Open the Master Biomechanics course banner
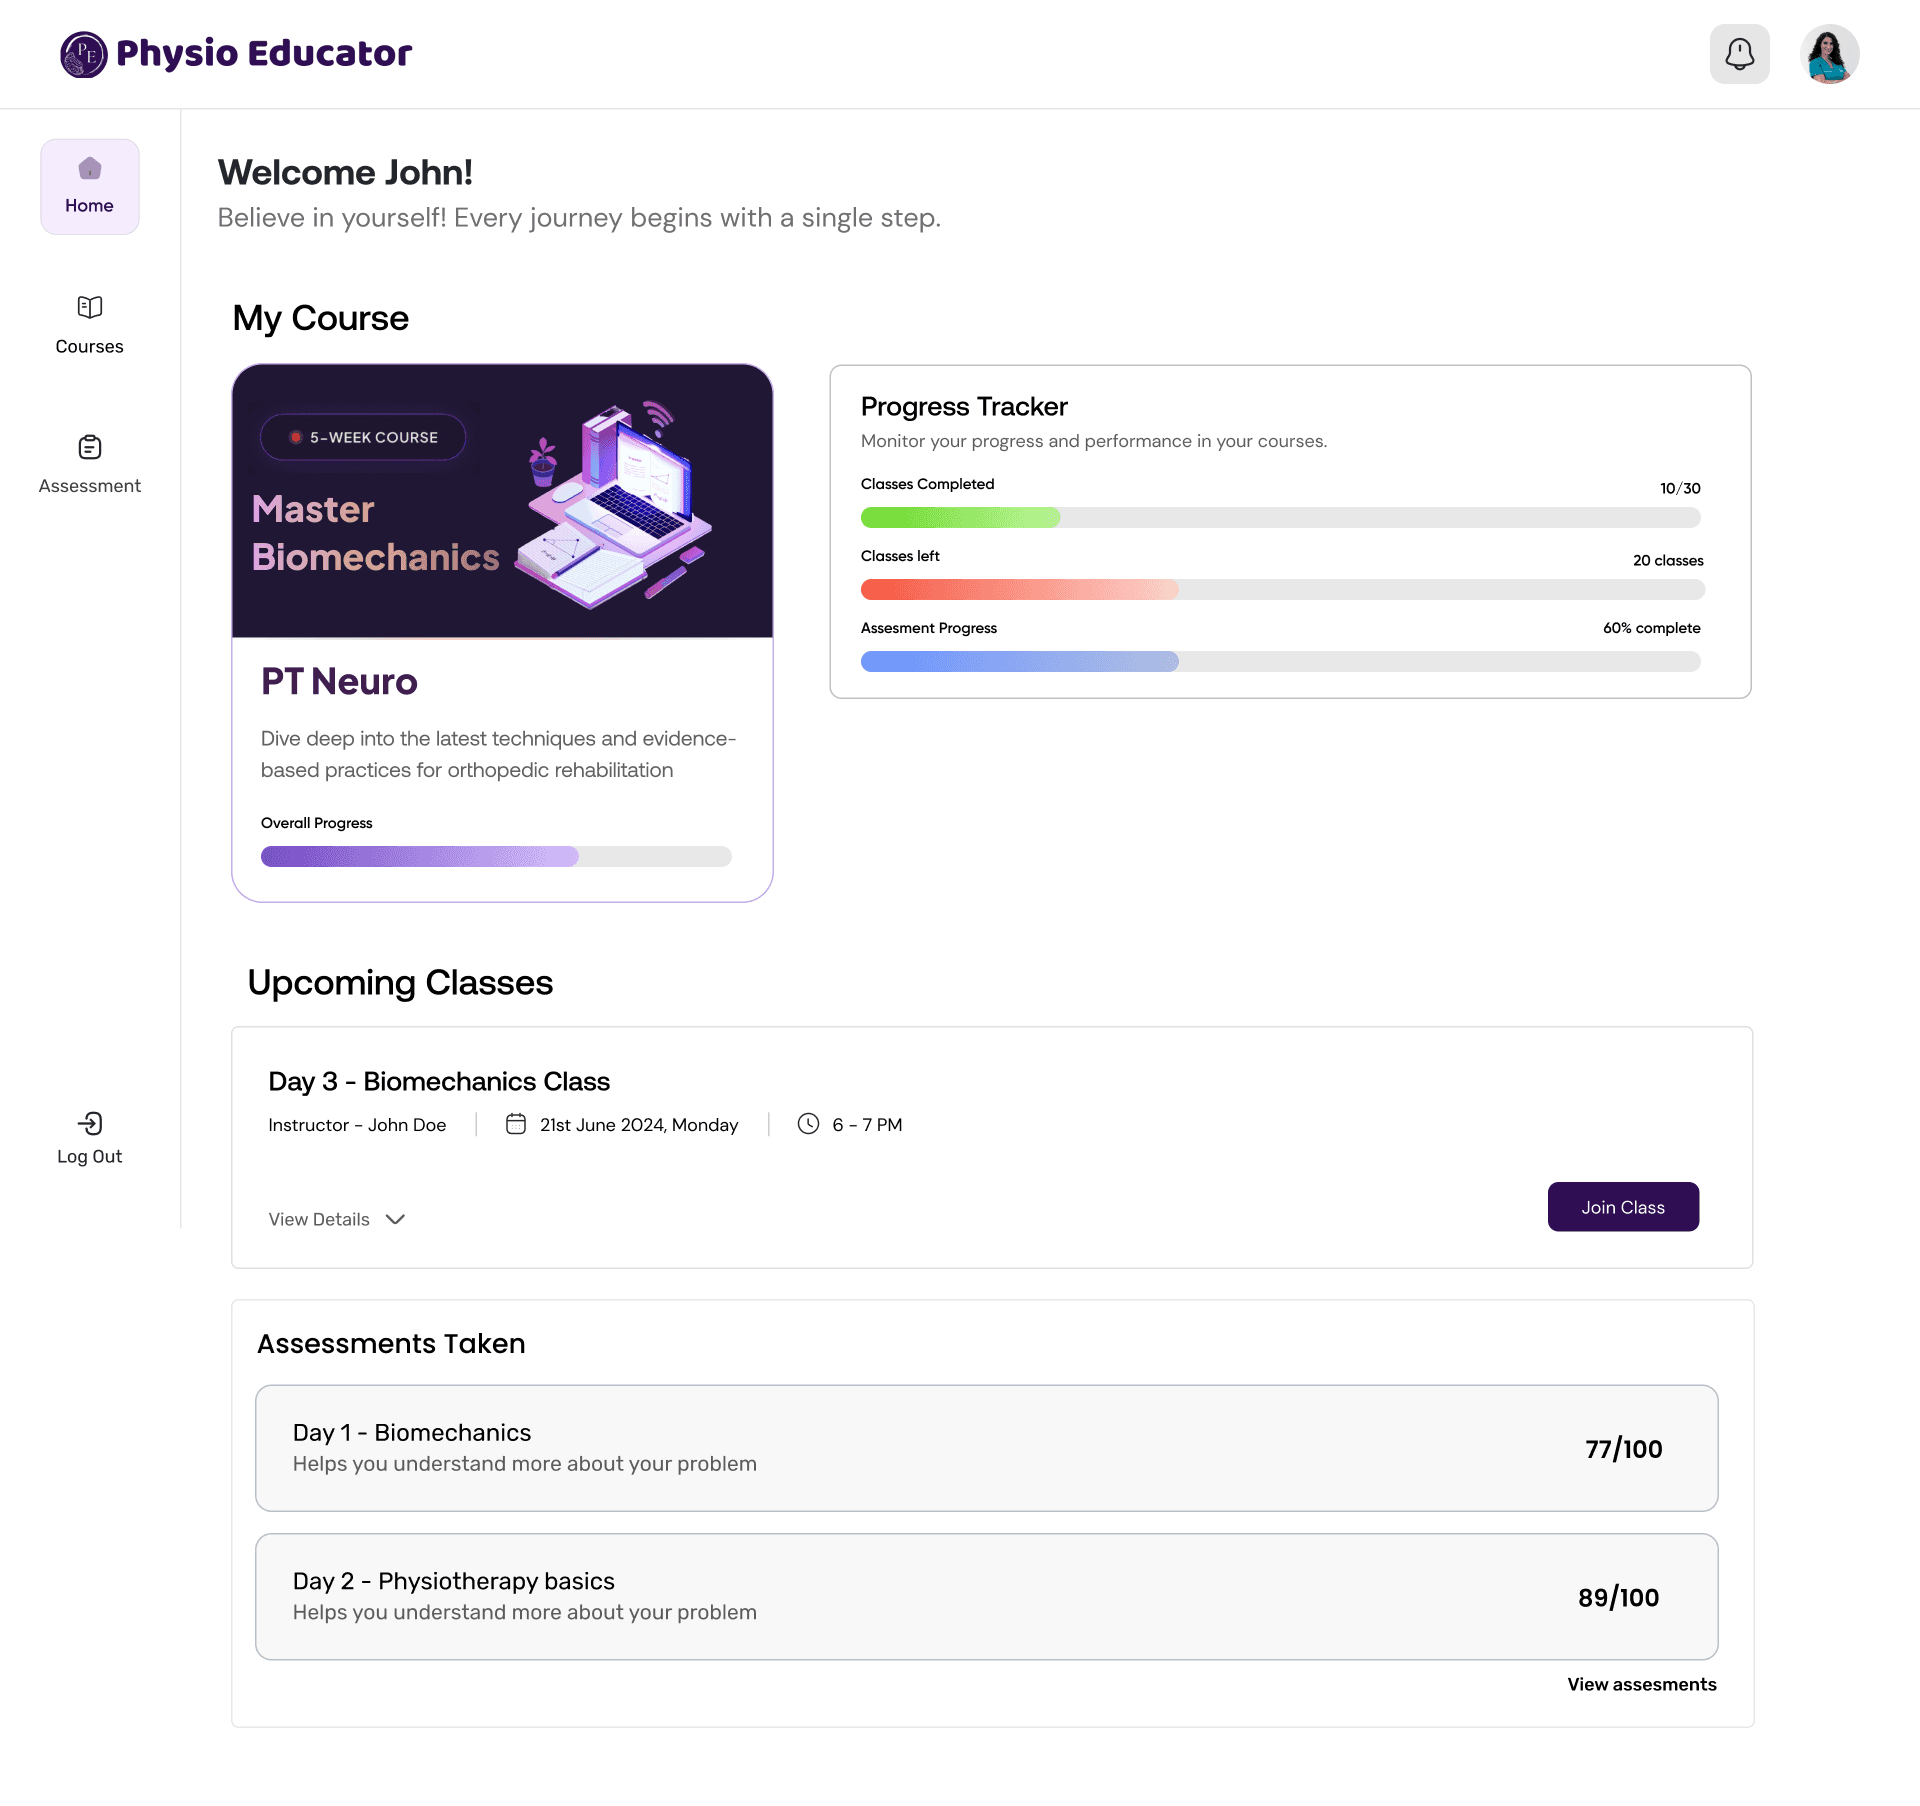This screenshot has height=1806, width=1920. (x=502, y=501)
